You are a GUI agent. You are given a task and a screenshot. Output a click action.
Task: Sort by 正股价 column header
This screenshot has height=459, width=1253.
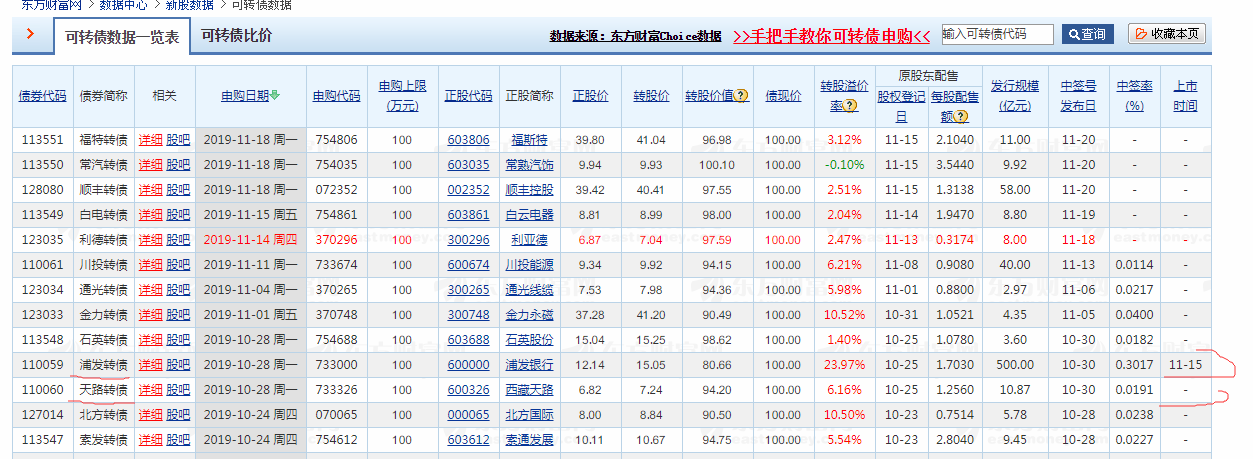pos(590,96)
